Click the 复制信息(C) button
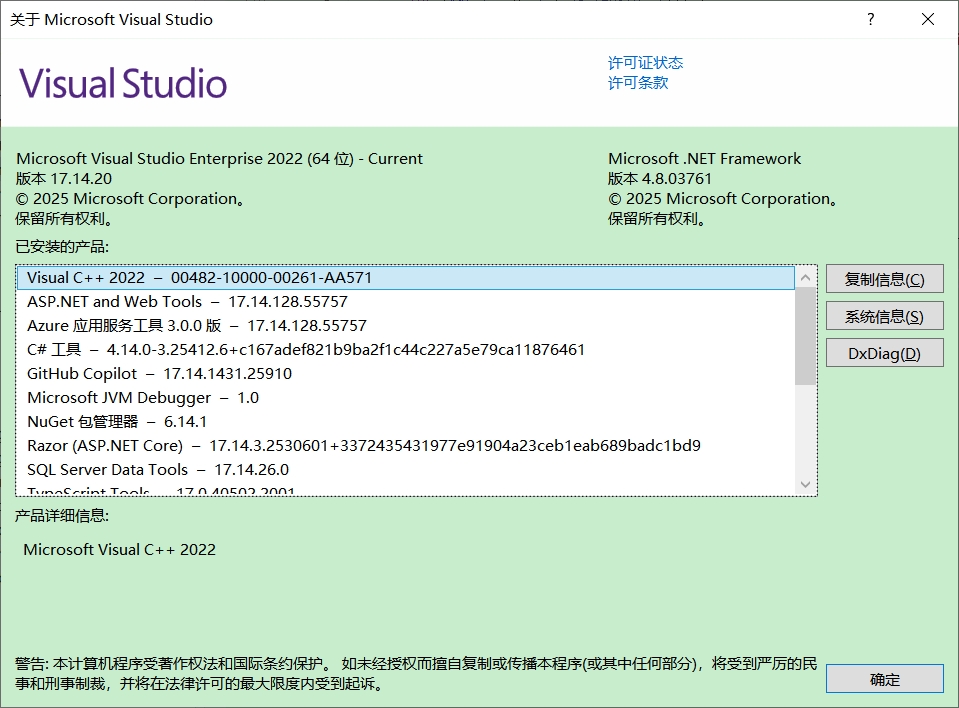Image resolution: width=959 pixels, height=708 pixels. coord(884,279)
